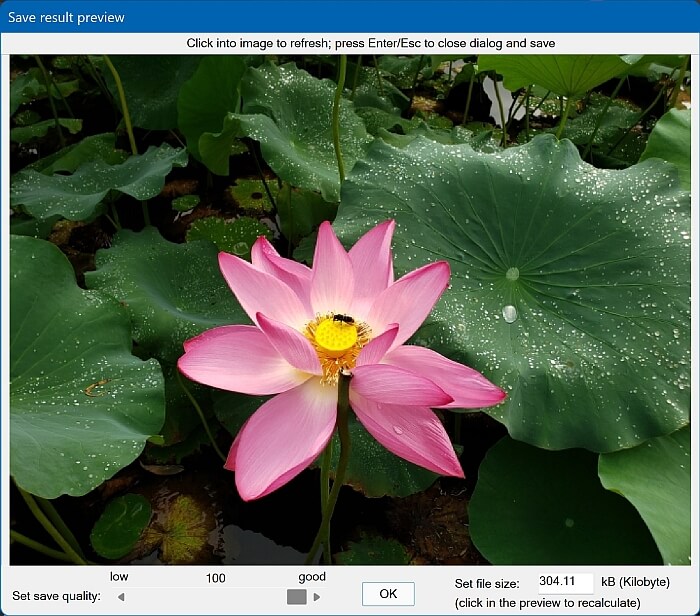Click the 'Set save quality:' label
This screenshot has height=616, width=700.
coord(56,596)
